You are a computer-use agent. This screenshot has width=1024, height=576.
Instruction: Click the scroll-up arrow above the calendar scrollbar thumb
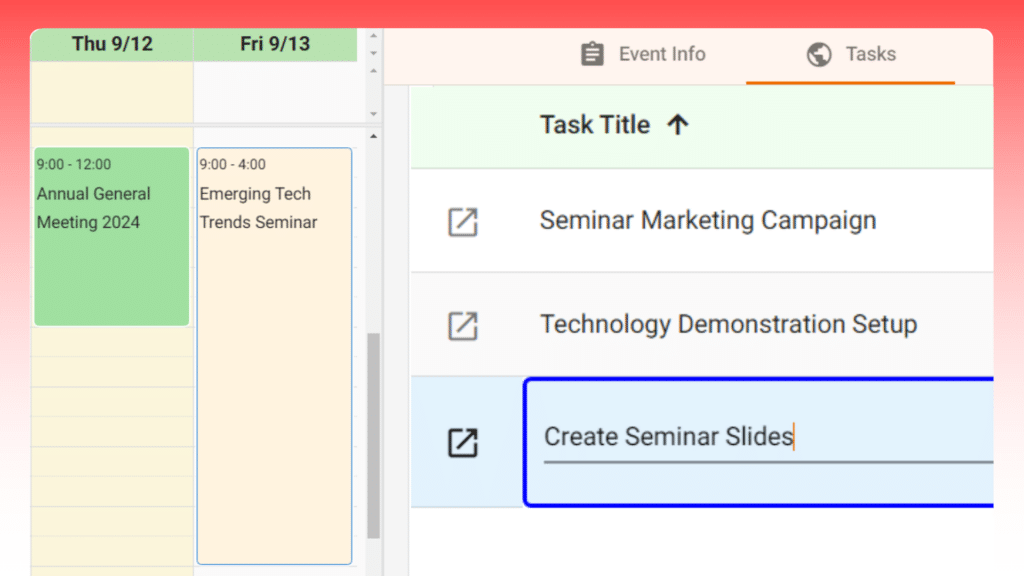[x=374, y=136]
